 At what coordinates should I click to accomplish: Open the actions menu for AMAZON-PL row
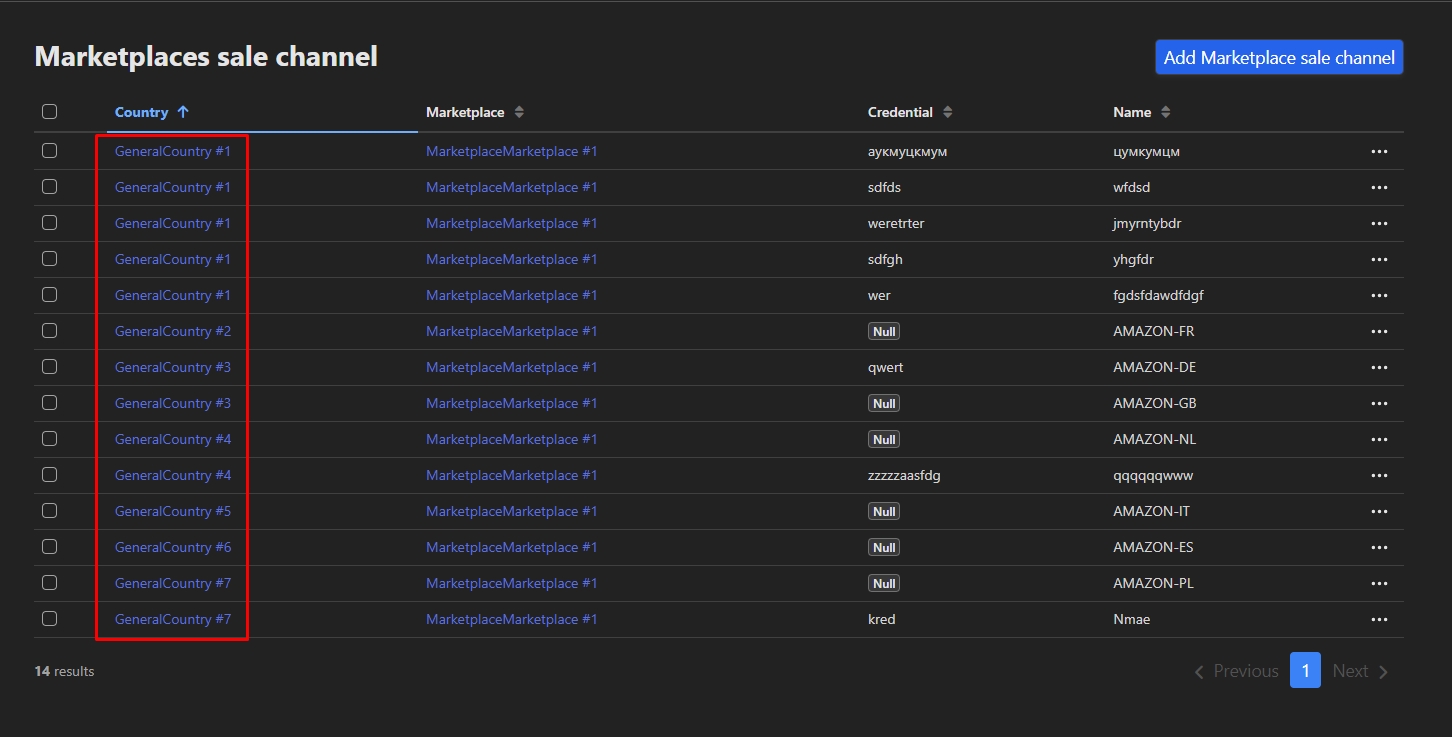(x=1380, y=583)
